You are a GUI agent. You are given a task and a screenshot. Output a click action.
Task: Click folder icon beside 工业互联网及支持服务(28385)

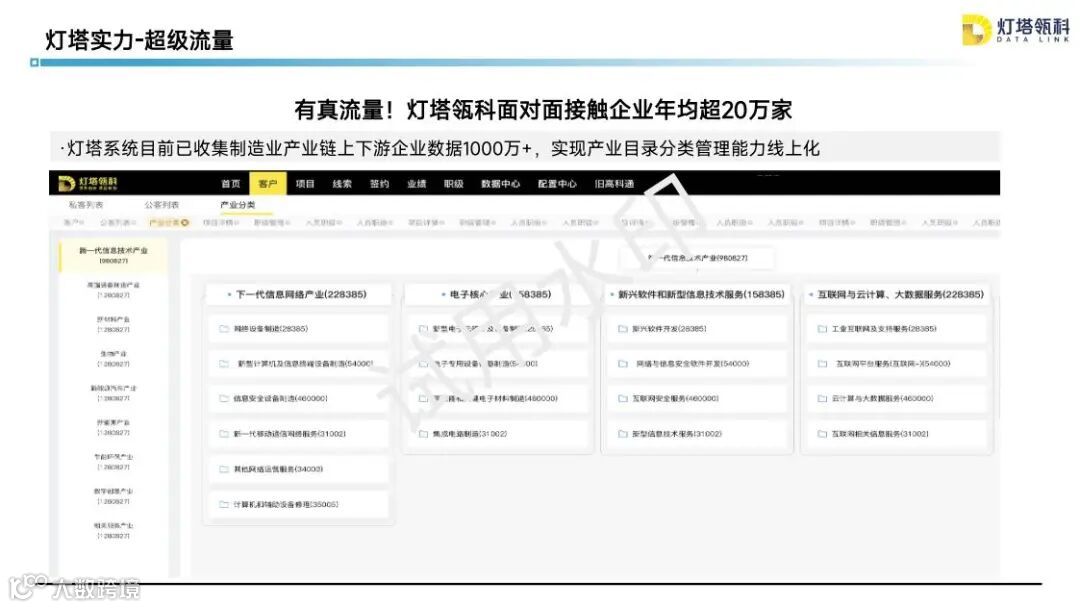[x=822, y=329]
